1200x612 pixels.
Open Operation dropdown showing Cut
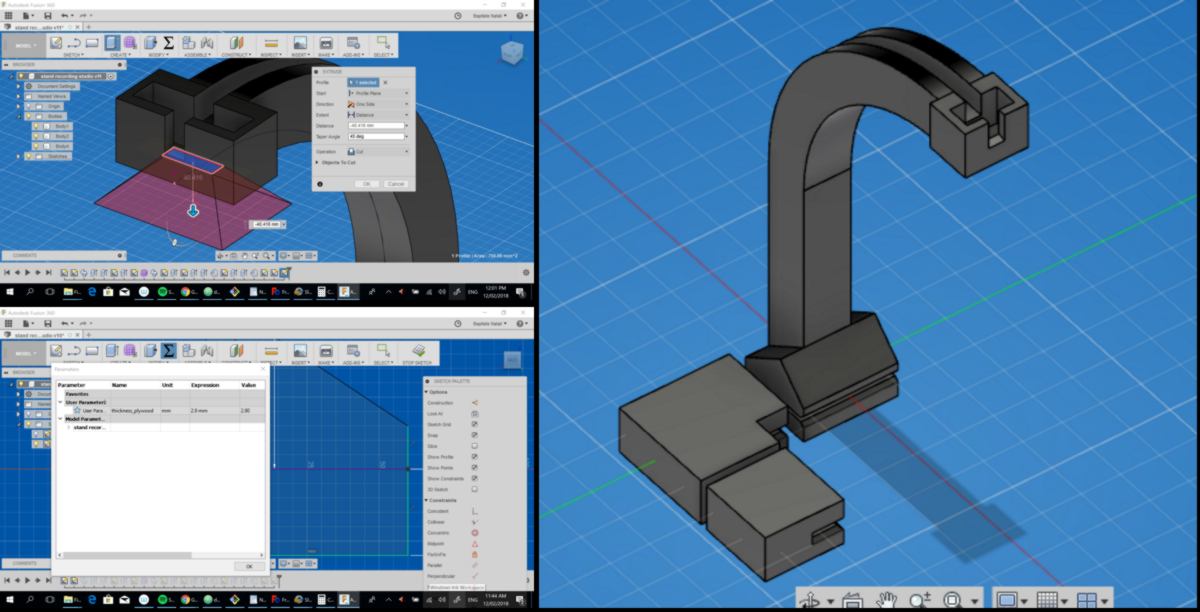(x=378, y=151)
